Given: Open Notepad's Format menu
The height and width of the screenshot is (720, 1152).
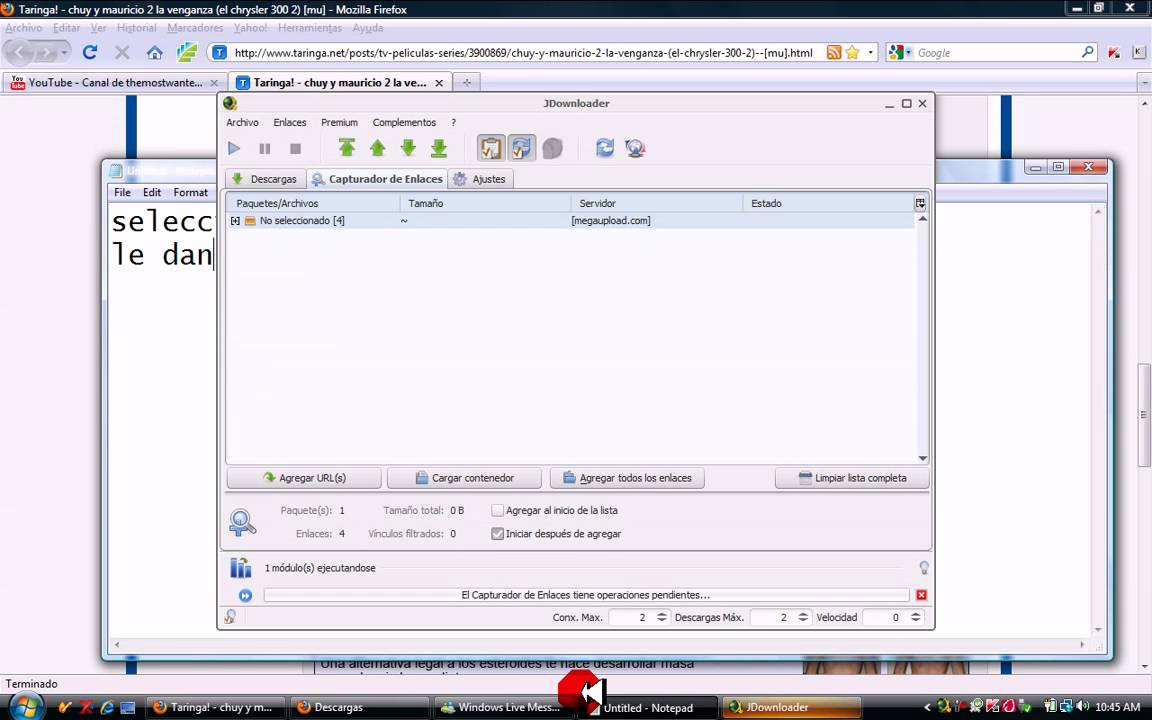Looking at the screenshot, I should coord(190,192).
